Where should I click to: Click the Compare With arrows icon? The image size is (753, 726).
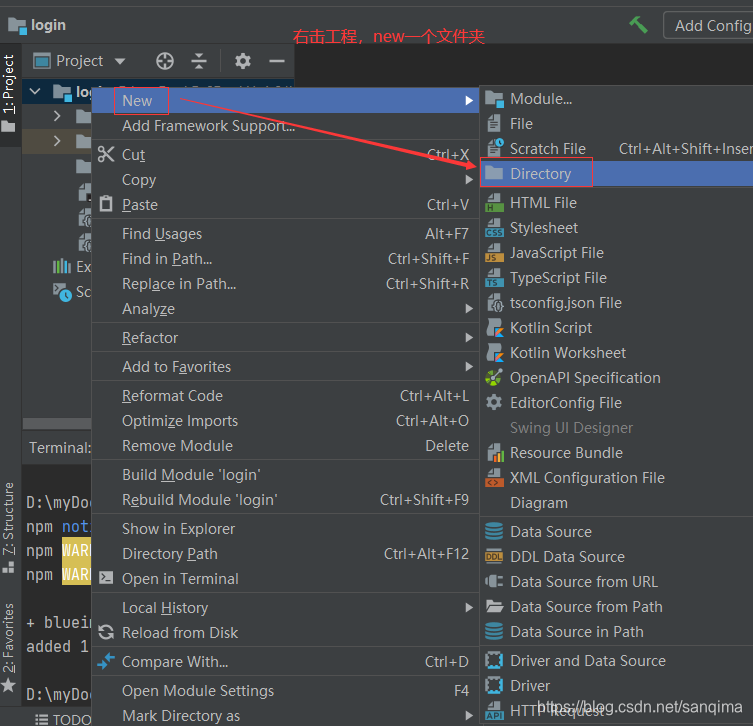coord(106,661)
